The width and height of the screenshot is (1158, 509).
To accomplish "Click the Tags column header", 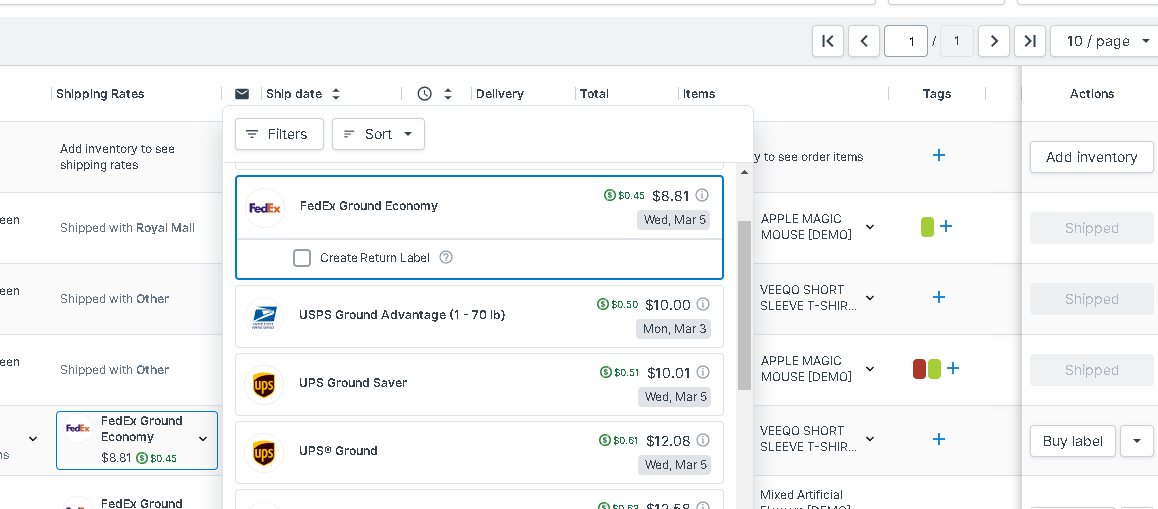I will [x=936, y=94].
